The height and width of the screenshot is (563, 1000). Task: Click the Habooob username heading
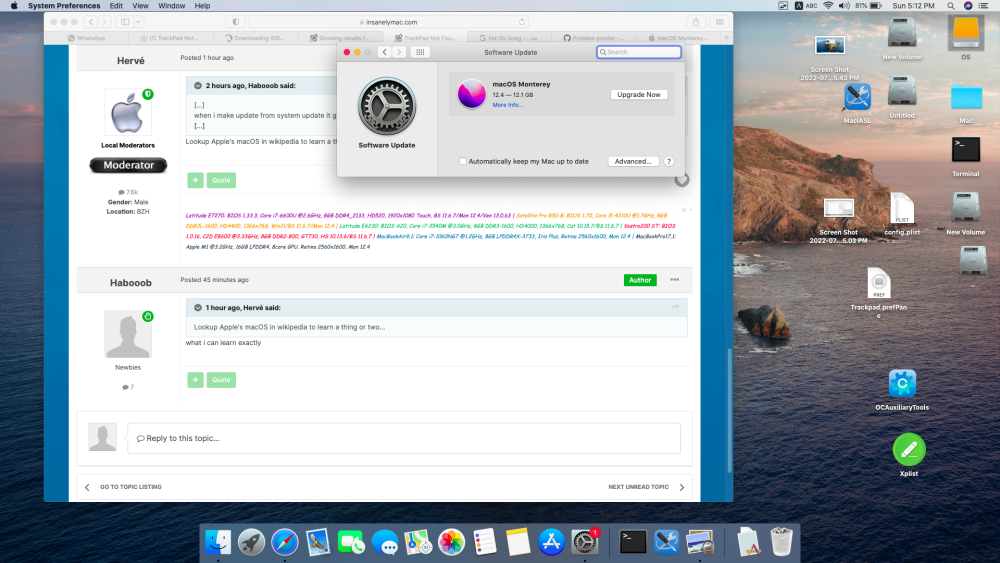click(130, 282)
